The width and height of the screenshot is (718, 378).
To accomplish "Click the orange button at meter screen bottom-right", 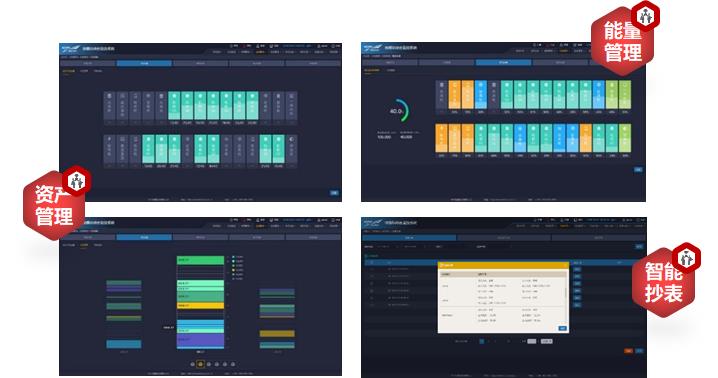I will (629, 351).
